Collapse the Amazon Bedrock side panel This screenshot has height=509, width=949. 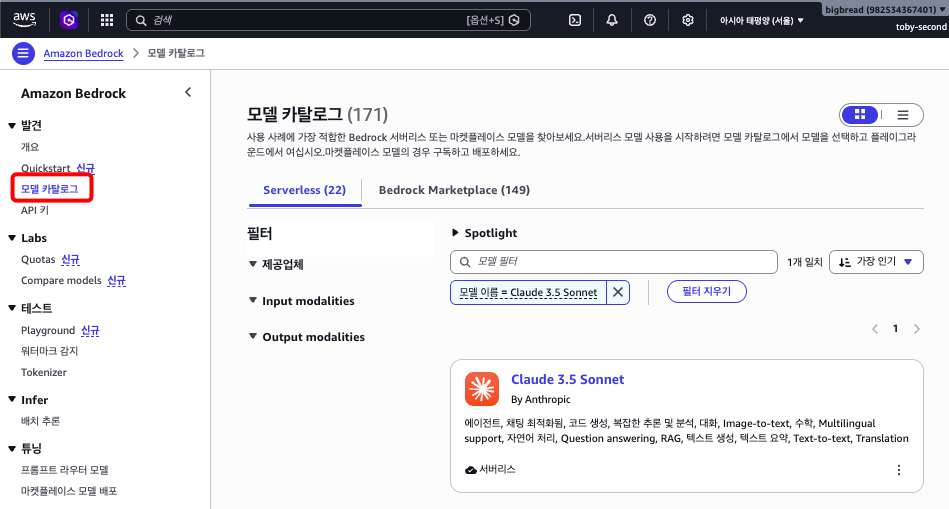[188, 92]
